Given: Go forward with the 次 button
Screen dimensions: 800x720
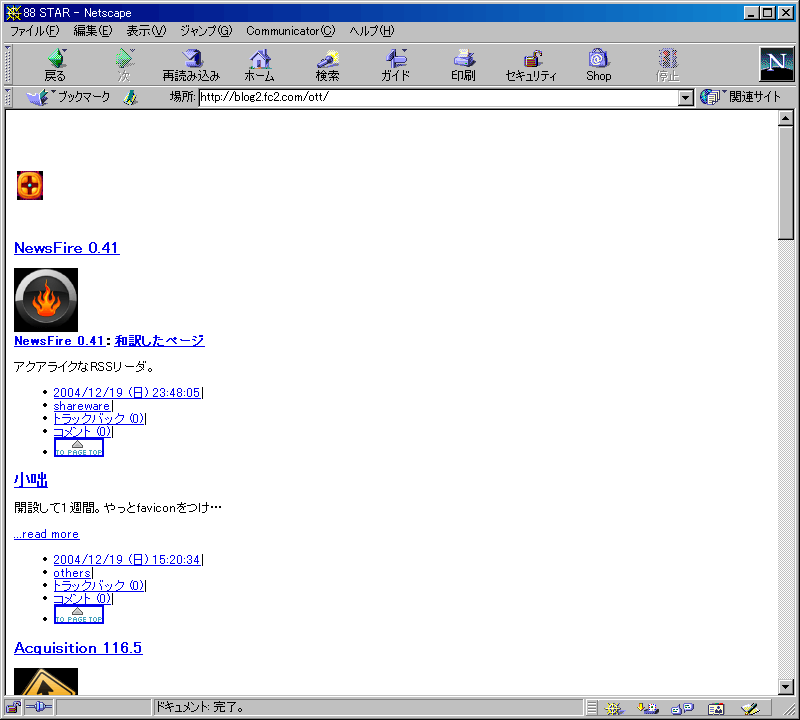Looking at the screenshot, I should click(124, 65).
